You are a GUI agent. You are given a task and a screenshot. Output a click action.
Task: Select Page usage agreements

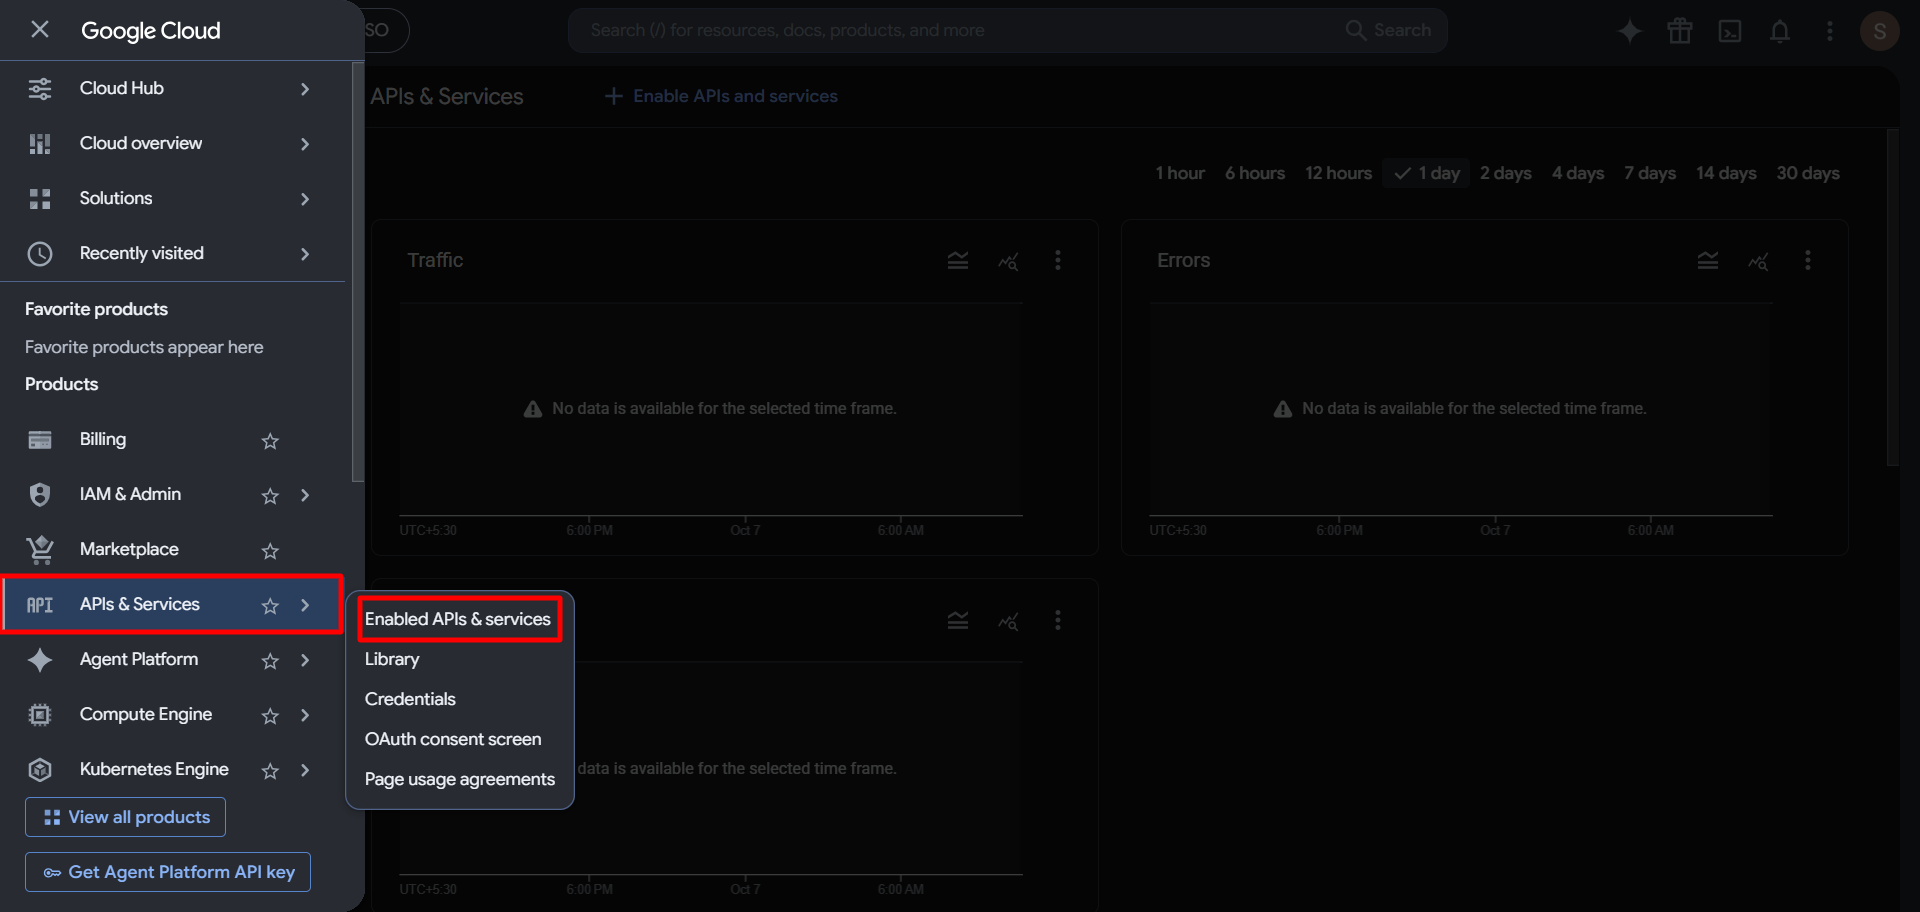click(460, 779)
